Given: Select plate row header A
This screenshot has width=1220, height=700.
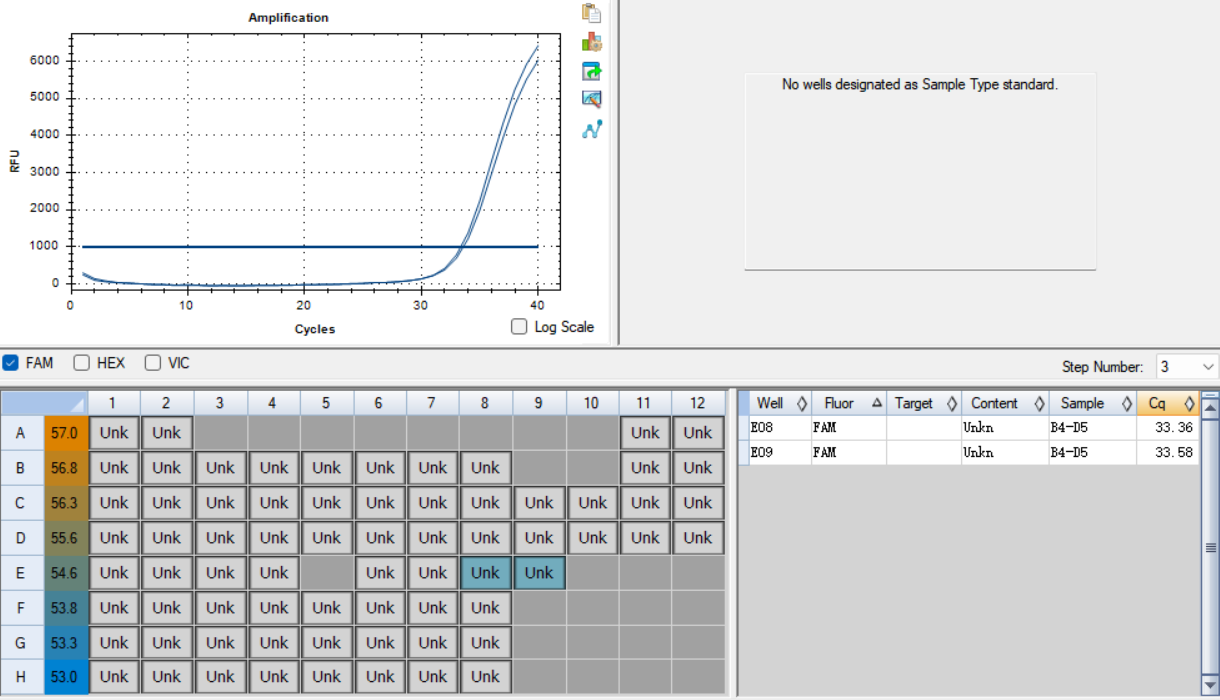Looking at the screenshot, I should [22, 433].
